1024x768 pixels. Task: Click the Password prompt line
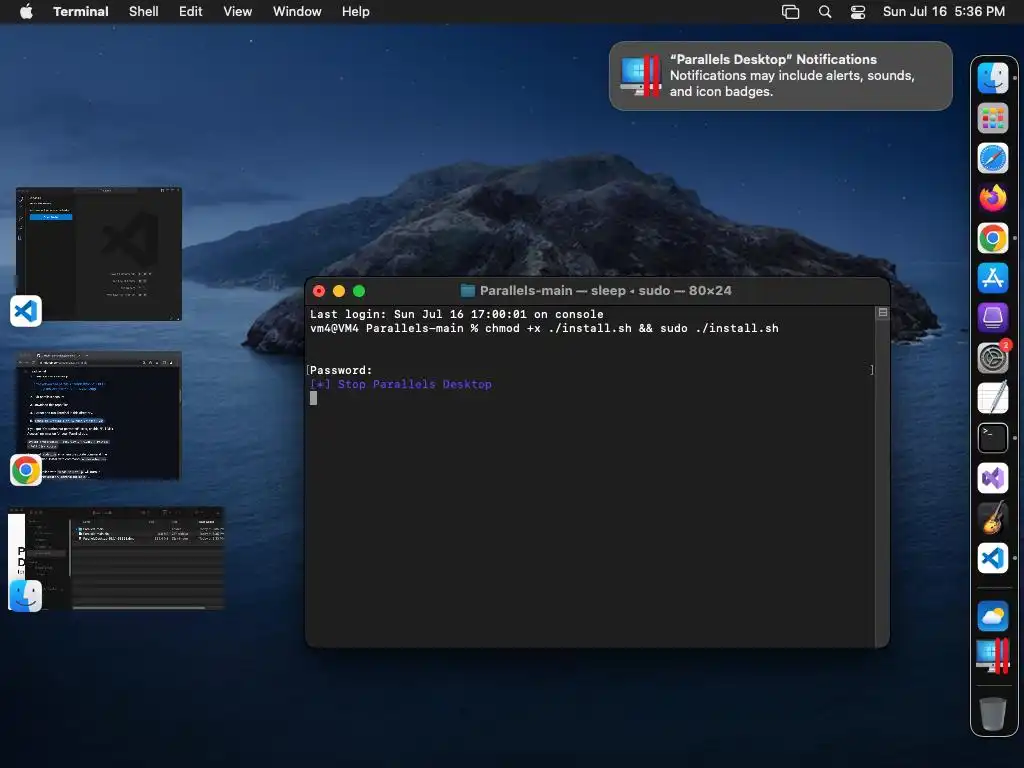click(x=341, y=370)
